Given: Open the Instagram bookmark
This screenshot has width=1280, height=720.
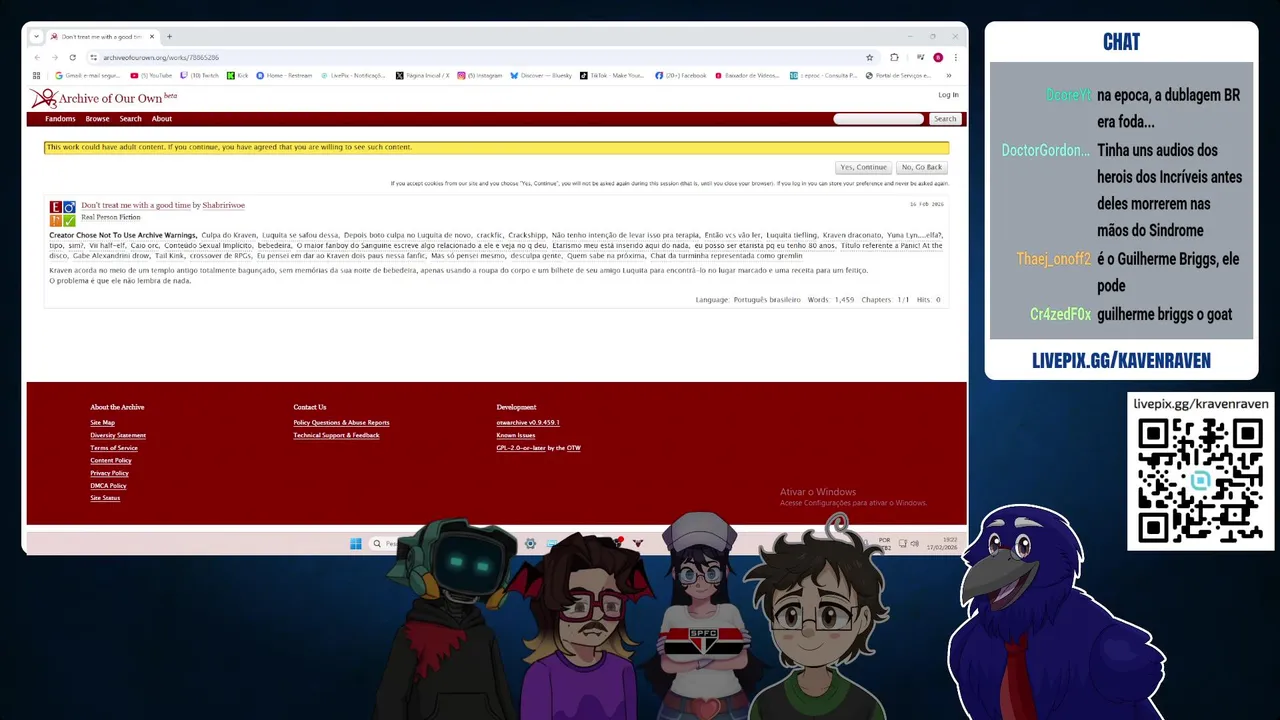Looking at the screenshot, I should 480,75.
